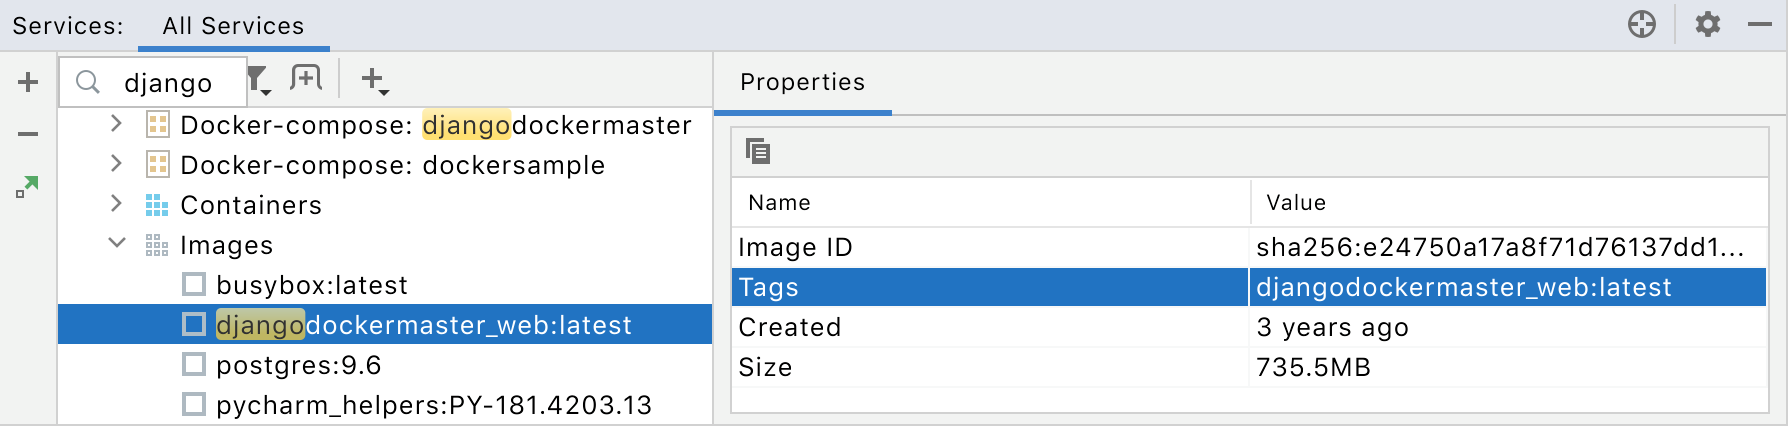This screenshot has width=1788, height=426.
Task: Expand Docker-compose: djangodockermaster node
Action: [116, 124]
